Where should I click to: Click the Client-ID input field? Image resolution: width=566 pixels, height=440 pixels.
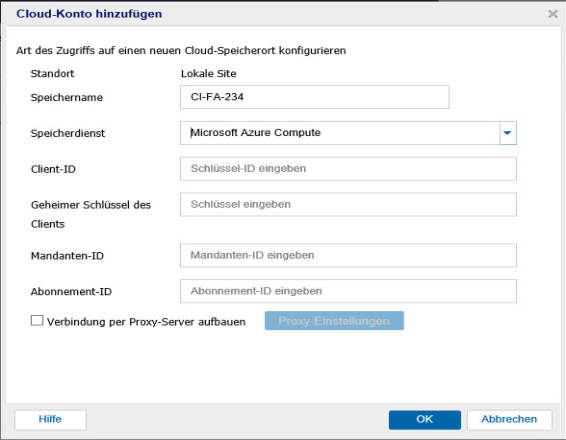(348, 169)
